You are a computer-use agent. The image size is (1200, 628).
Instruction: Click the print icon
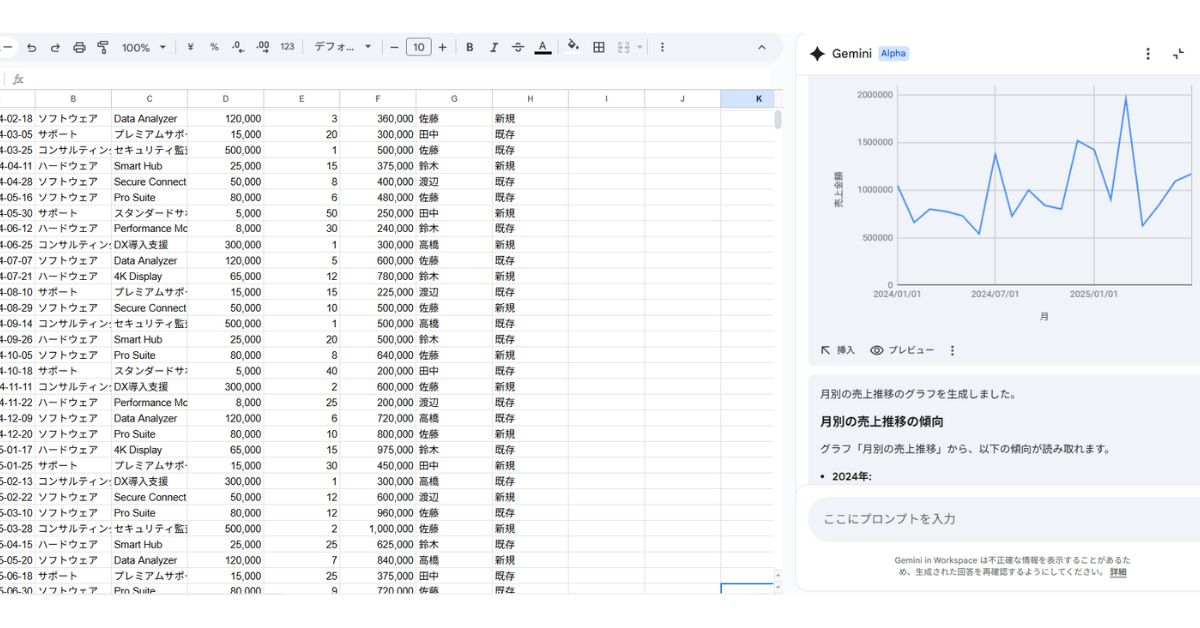click(x=79, y=47)
